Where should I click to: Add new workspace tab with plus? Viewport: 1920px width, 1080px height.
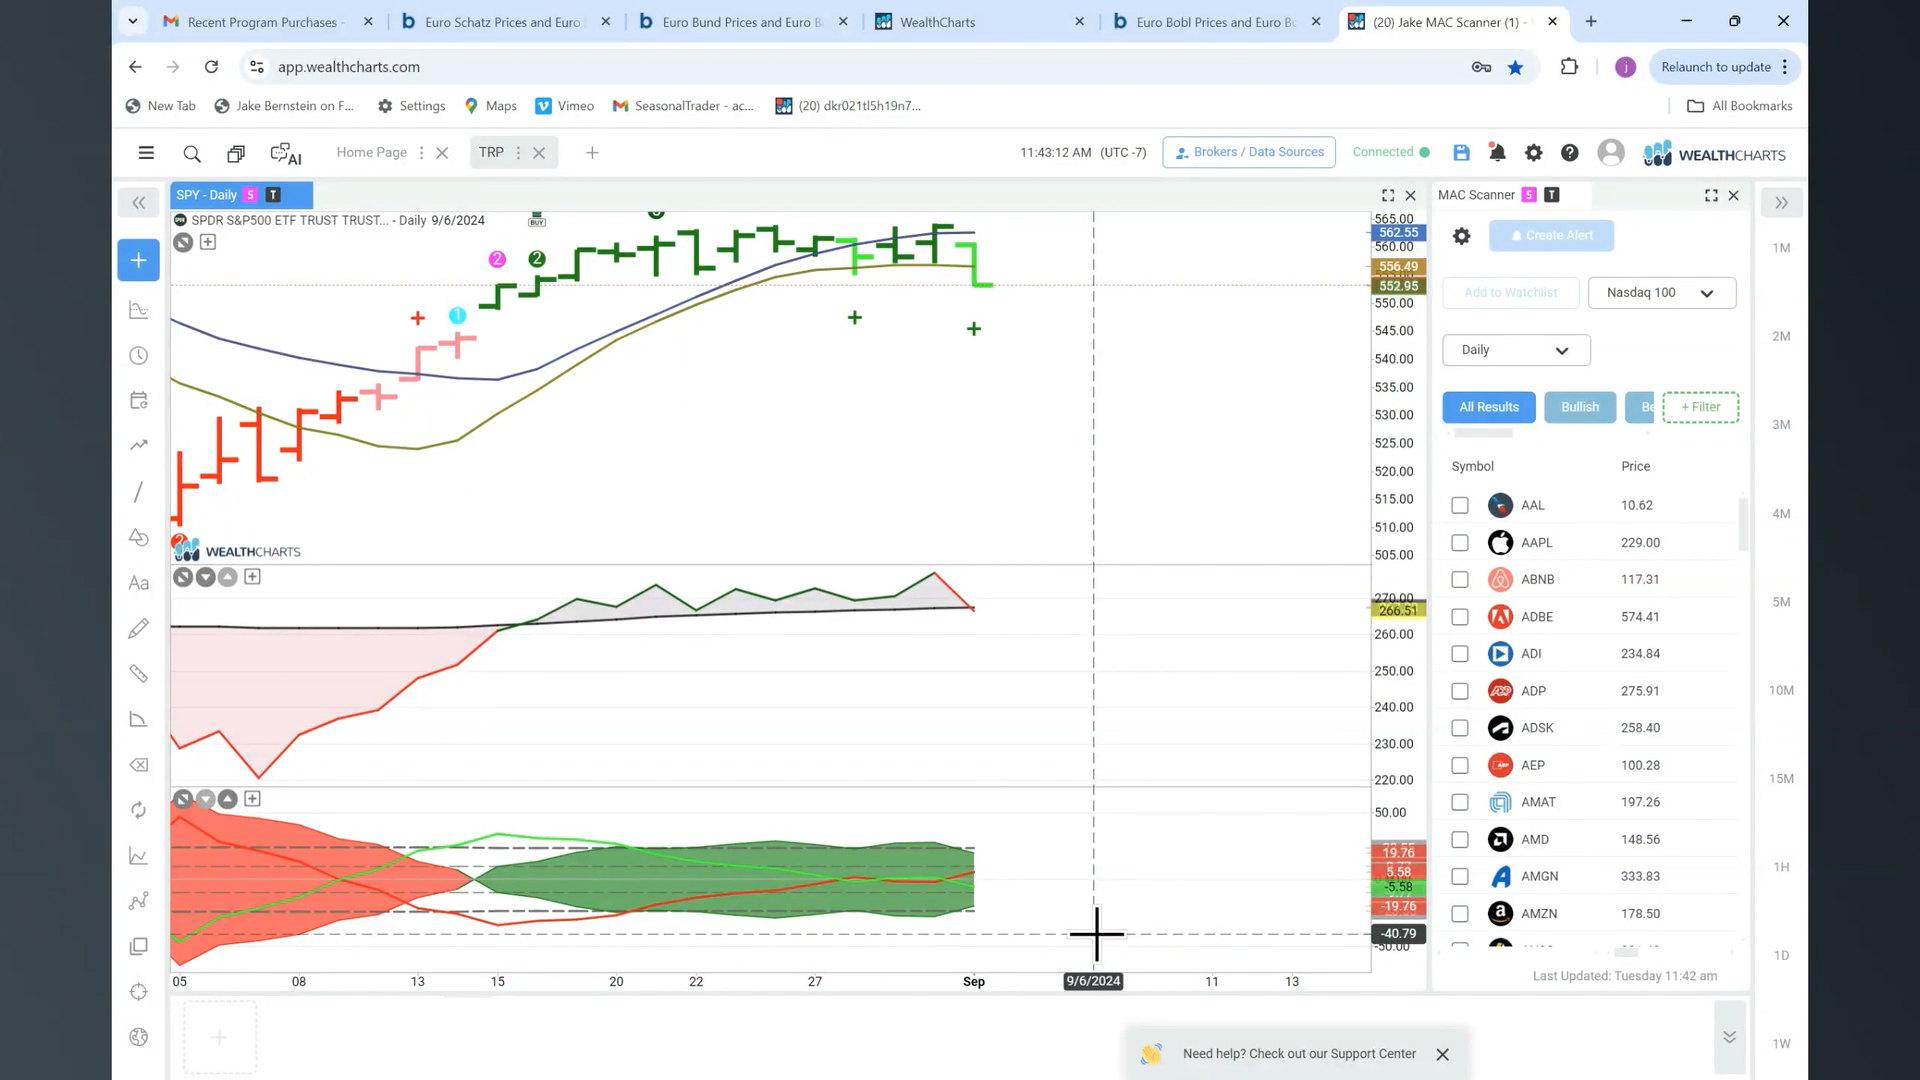point(592,153)
